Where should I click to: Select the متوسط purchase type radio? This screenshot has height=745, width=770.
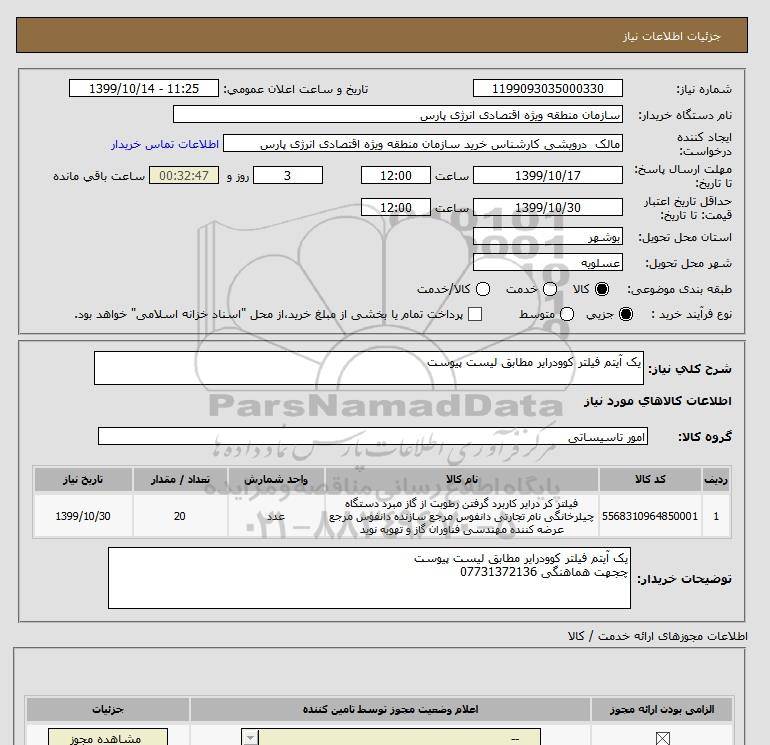click(567, 314)
